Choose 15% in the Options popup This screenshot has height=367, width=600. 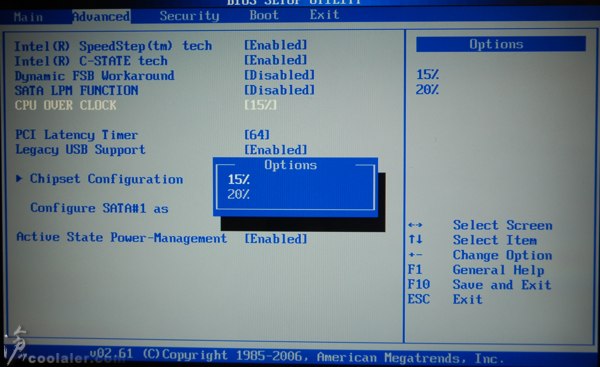[x=238, y=179]
